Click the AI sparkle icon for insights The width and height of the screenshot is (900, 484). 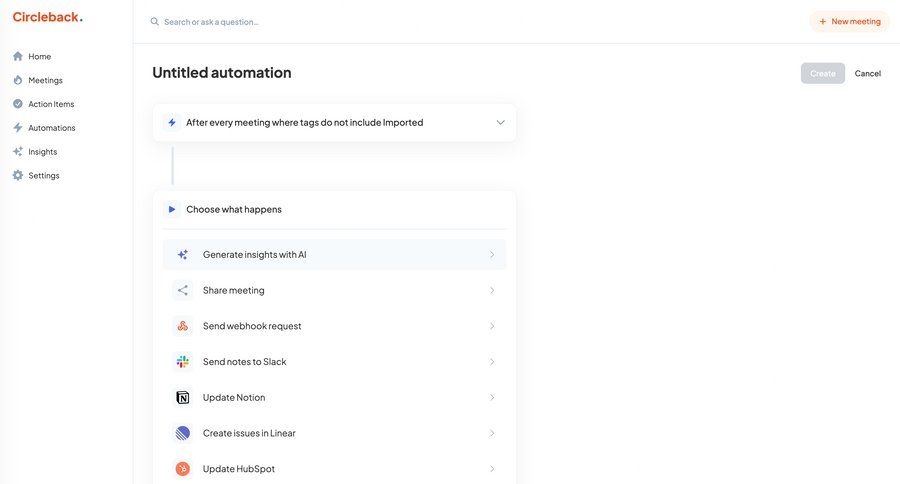[x=182, y=255]
